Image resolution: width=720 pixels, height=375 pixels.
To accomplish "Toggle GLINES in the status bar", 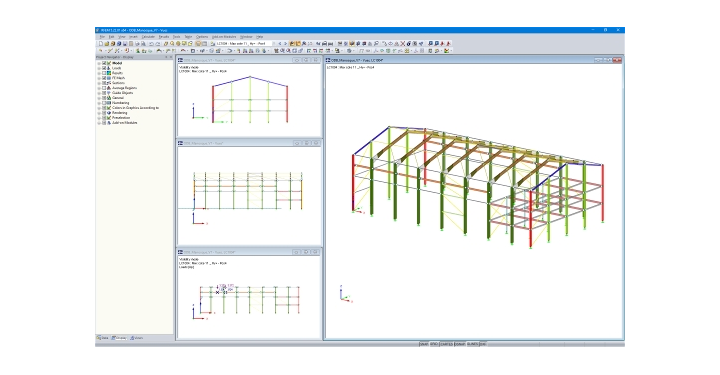I will (x=472, y=344).
